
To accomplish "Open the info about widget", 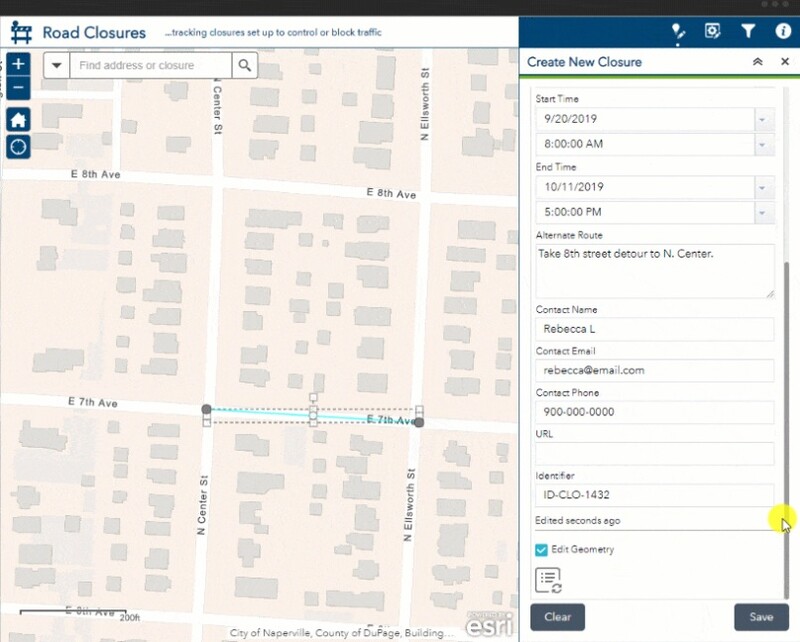I will (783, 31).
